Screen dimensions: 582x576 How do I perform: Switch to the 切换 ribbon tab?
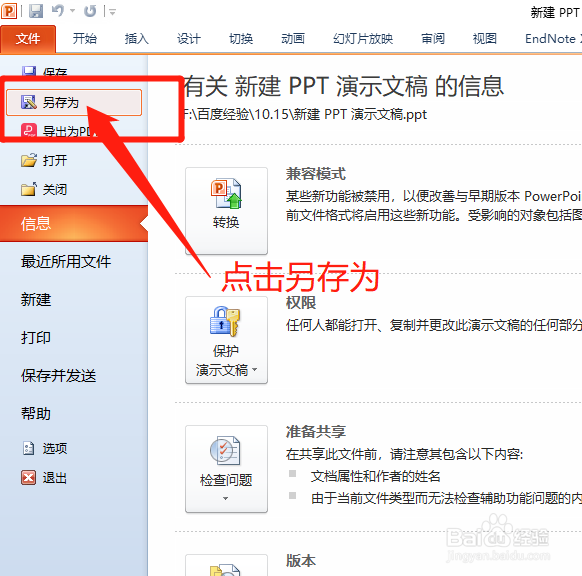pyautogui.click(x=241, y=39)
